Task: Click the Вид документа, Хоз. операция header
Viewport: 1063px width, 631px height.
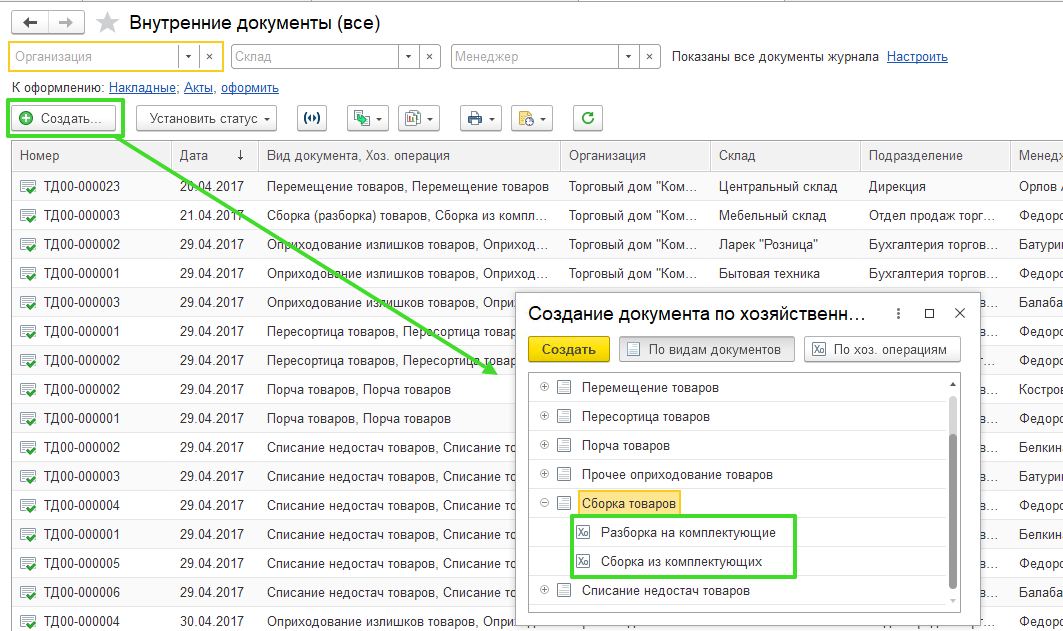Action: (x=409, y=156)
